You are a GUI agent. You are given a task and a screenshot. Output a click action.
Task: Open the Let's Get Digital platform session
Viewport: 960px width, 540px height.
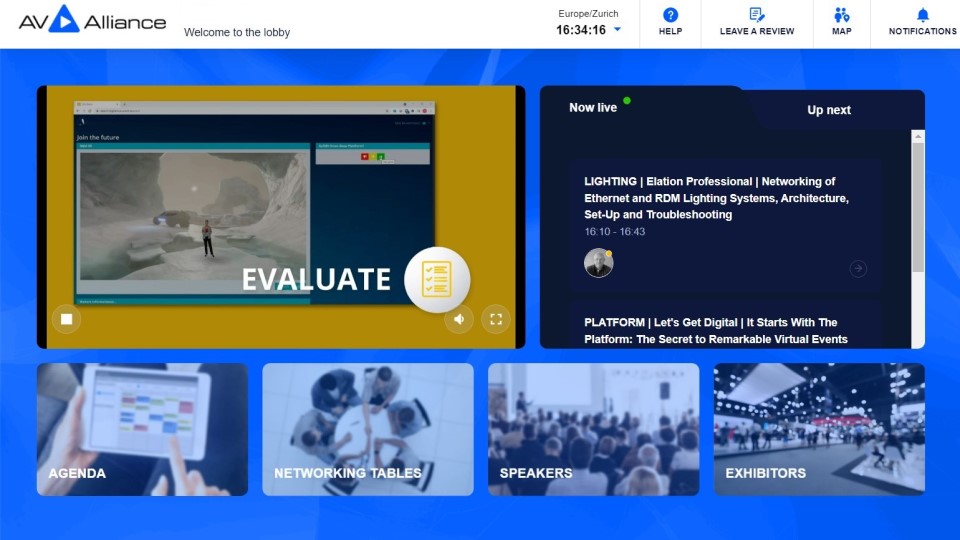(726, 325)
